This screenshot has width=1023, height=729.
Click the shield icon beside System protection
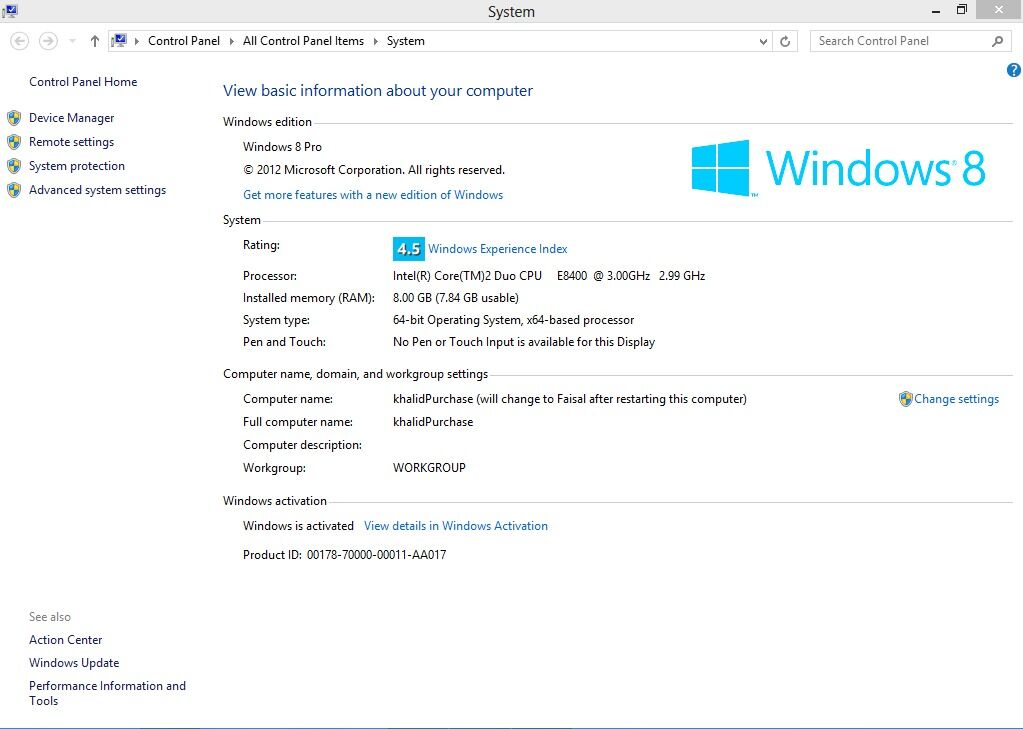click(x=14, y=166)
